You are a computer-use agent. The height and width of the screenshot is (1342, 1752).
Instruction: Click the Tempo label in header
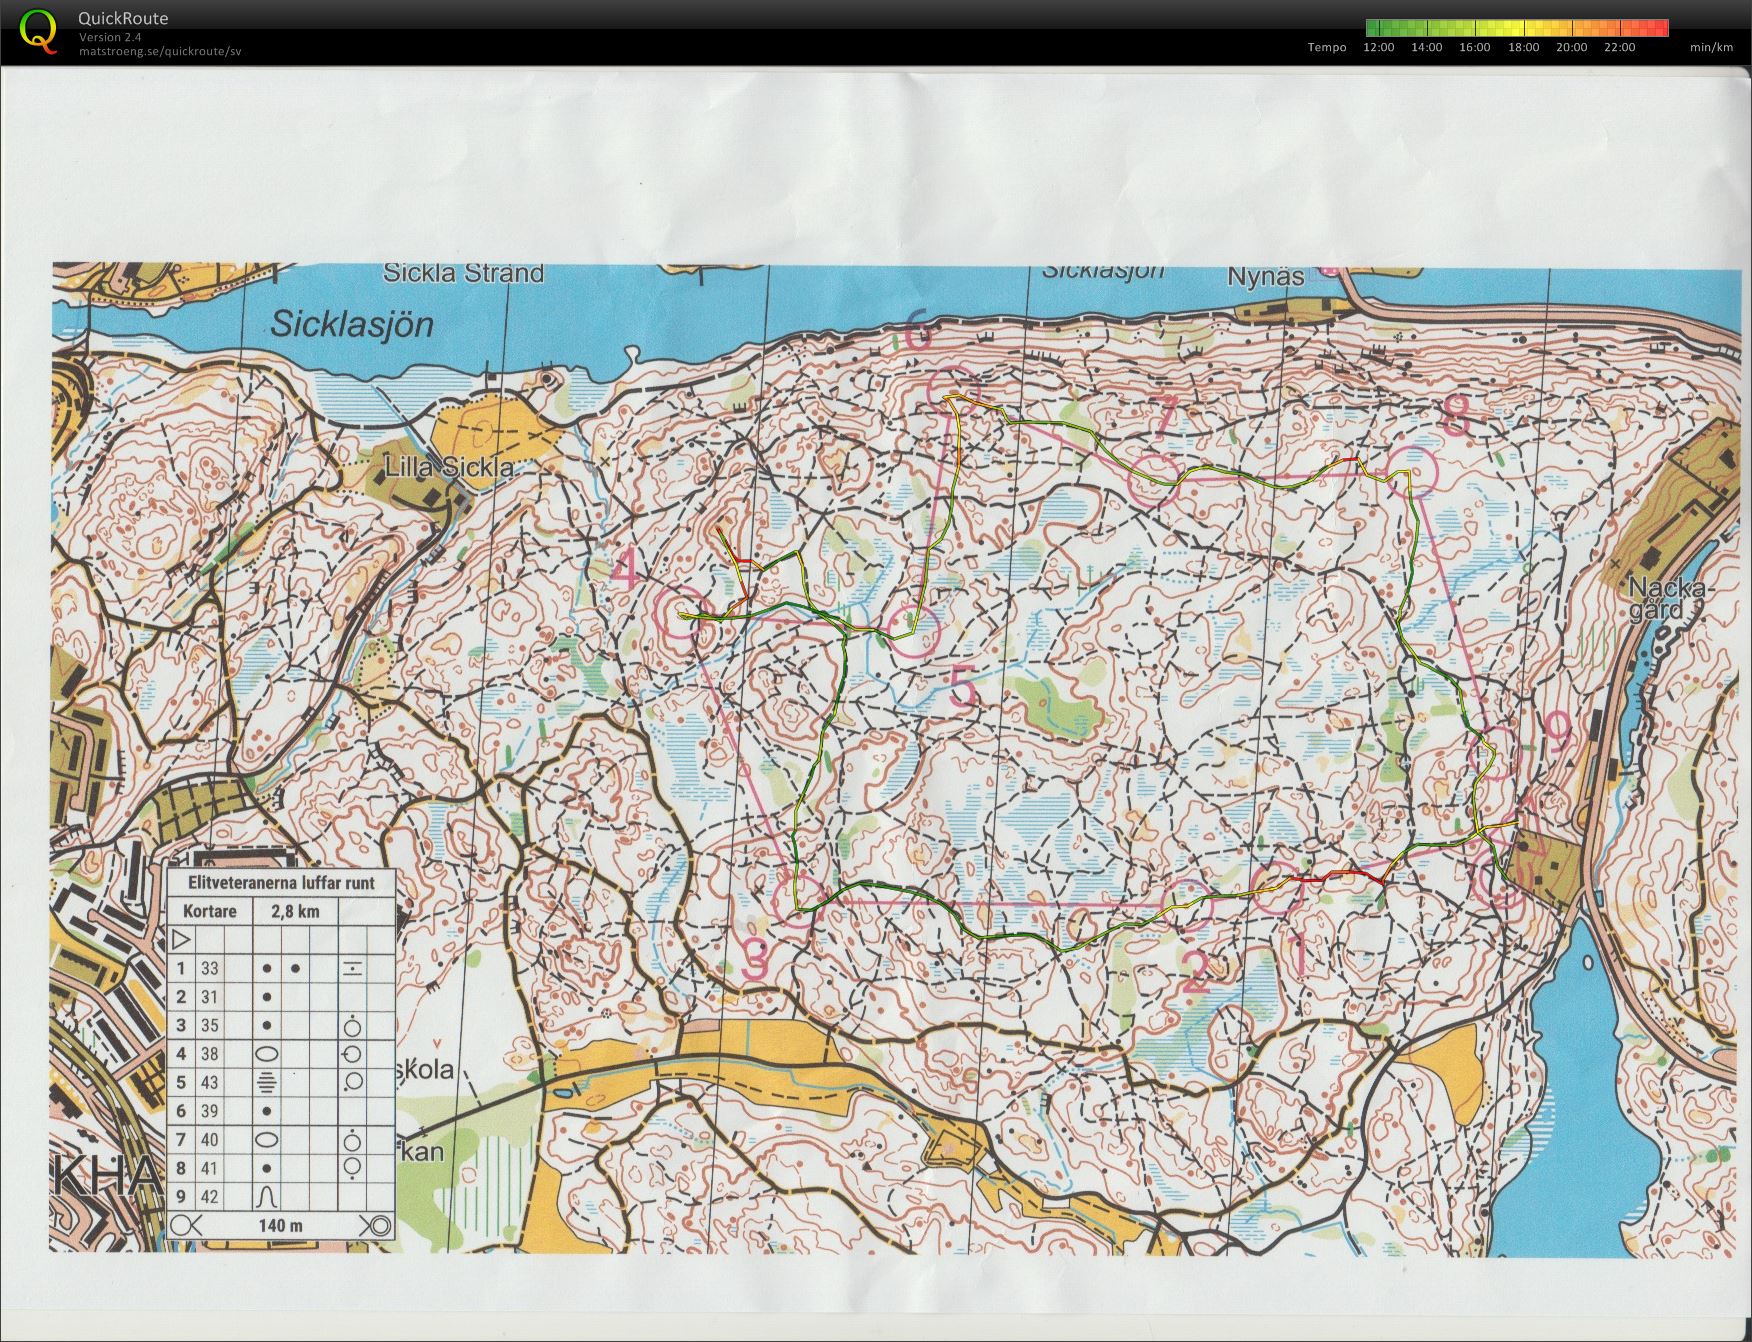[x=1327, y=47]
